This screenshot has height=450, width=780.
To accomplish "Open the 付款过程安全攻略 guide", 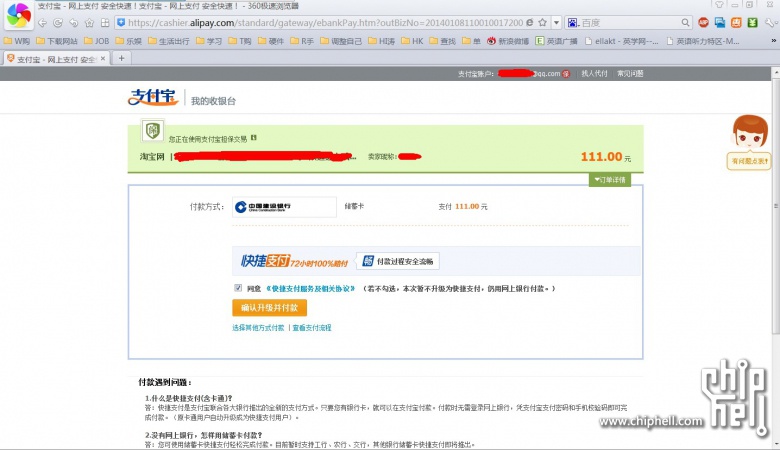I will click(x=398, y=261).
